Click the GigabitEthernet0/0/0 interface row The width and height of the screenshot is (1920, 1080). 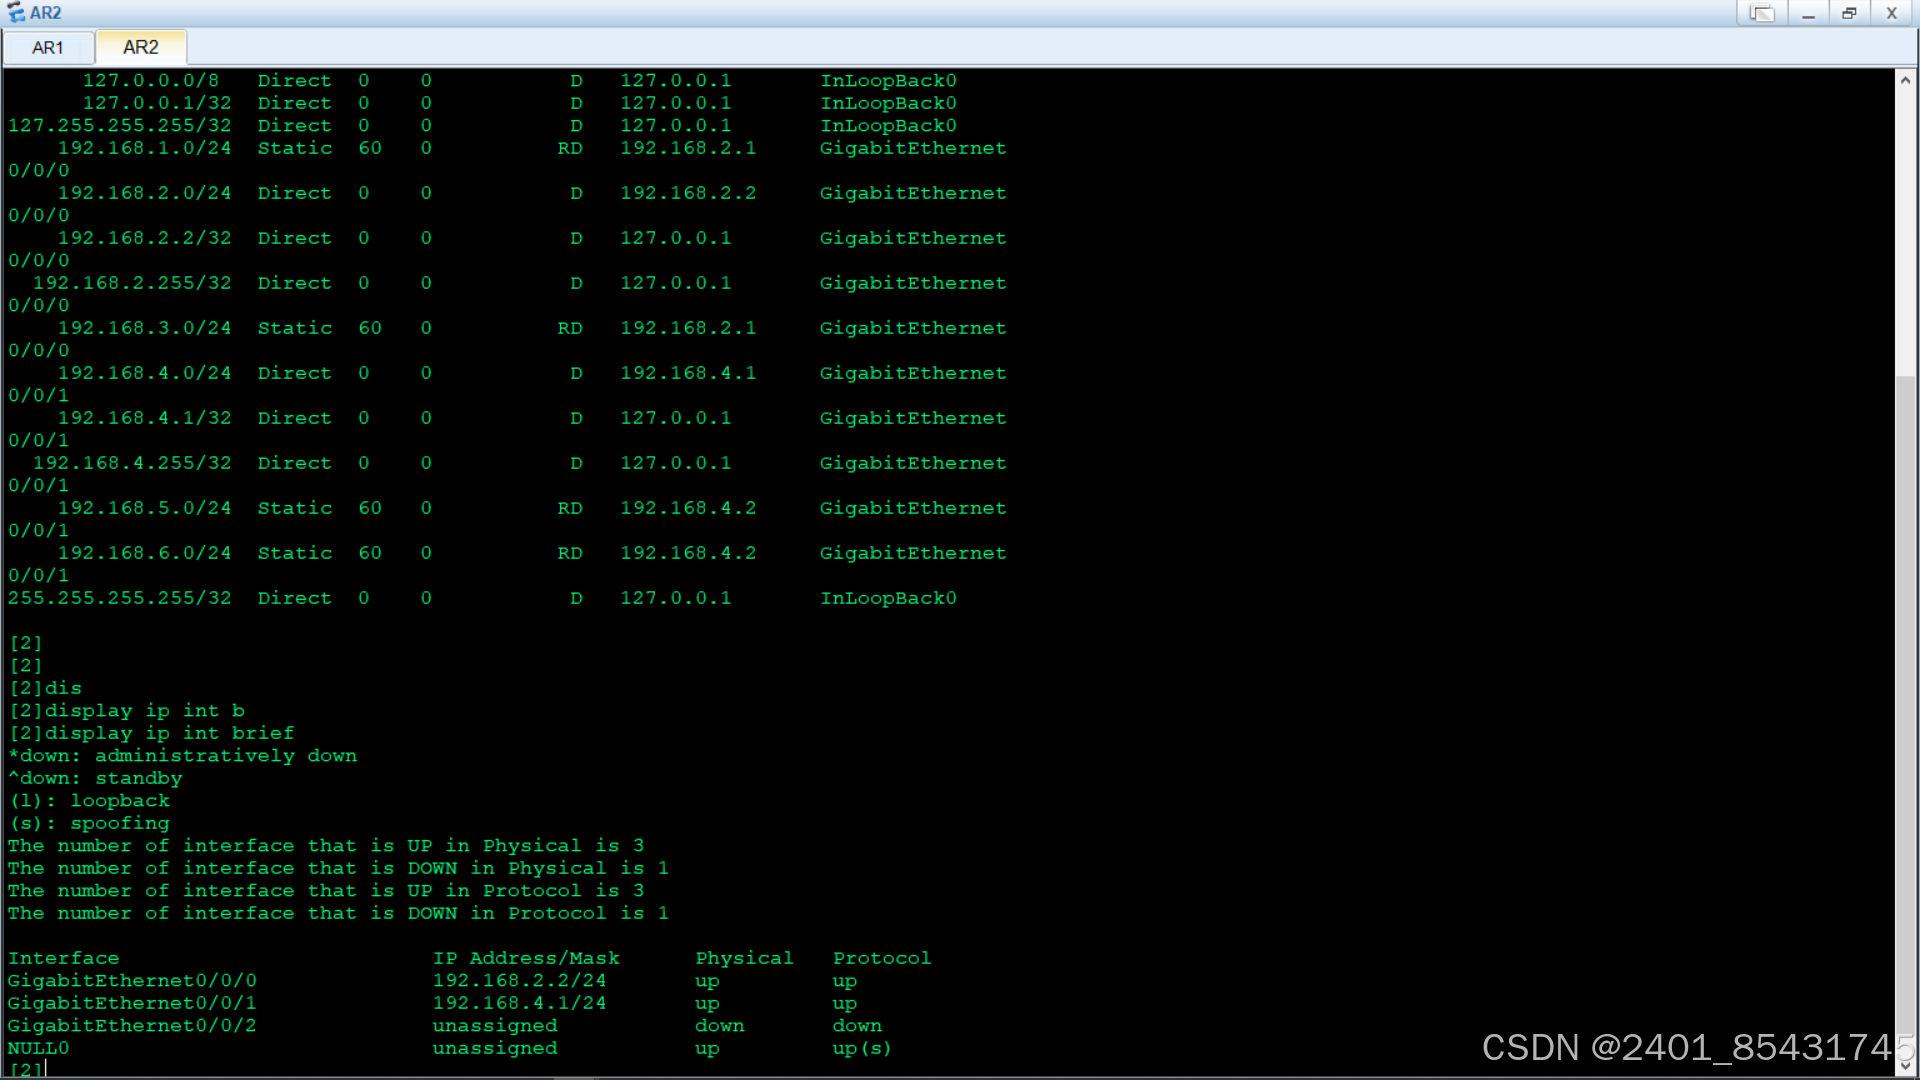click(x=132, y=981)
